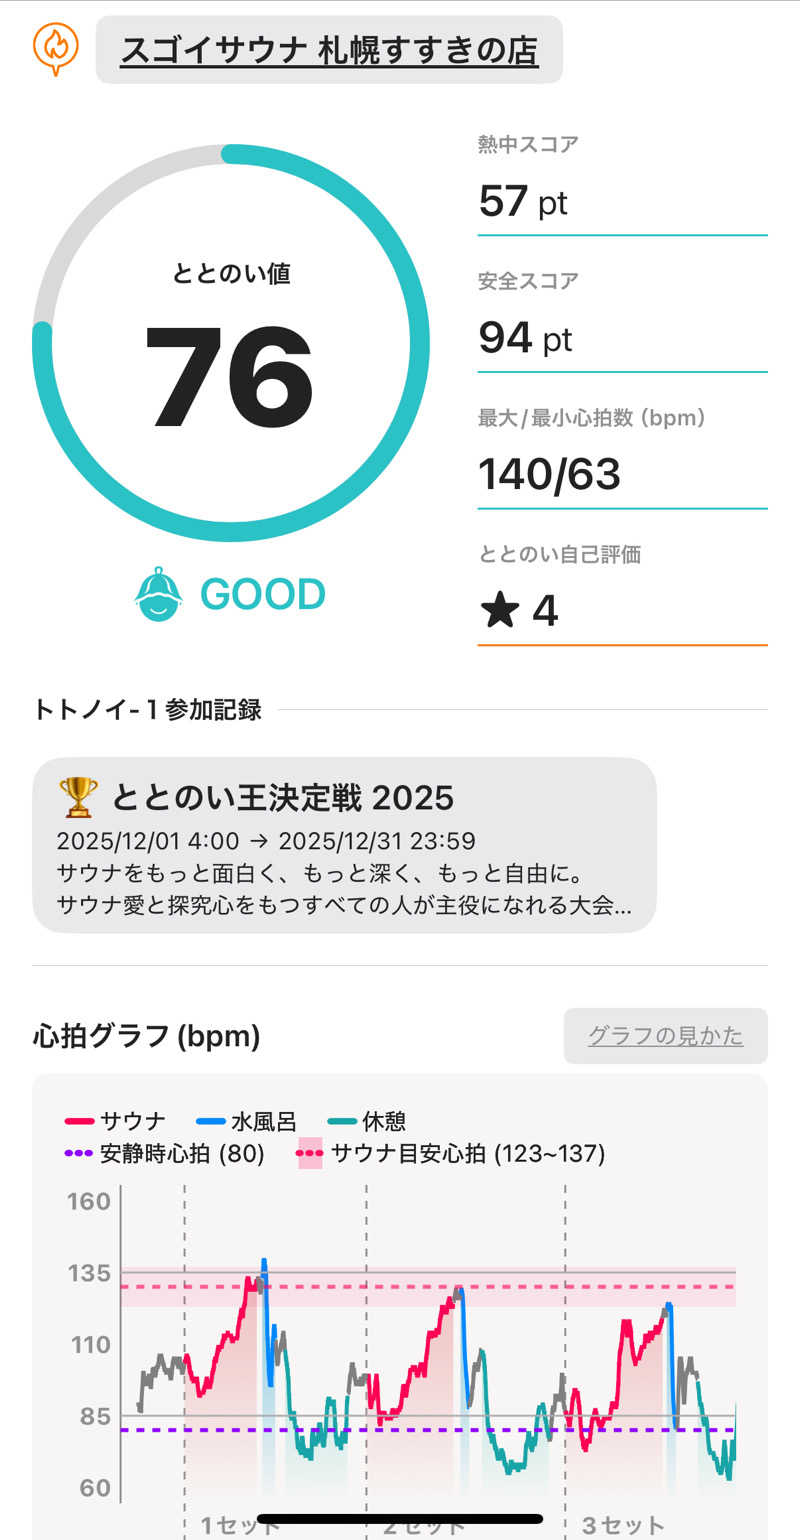Tap the ととのい値 76 circular gauge
800x1540 pixels.
231,343
